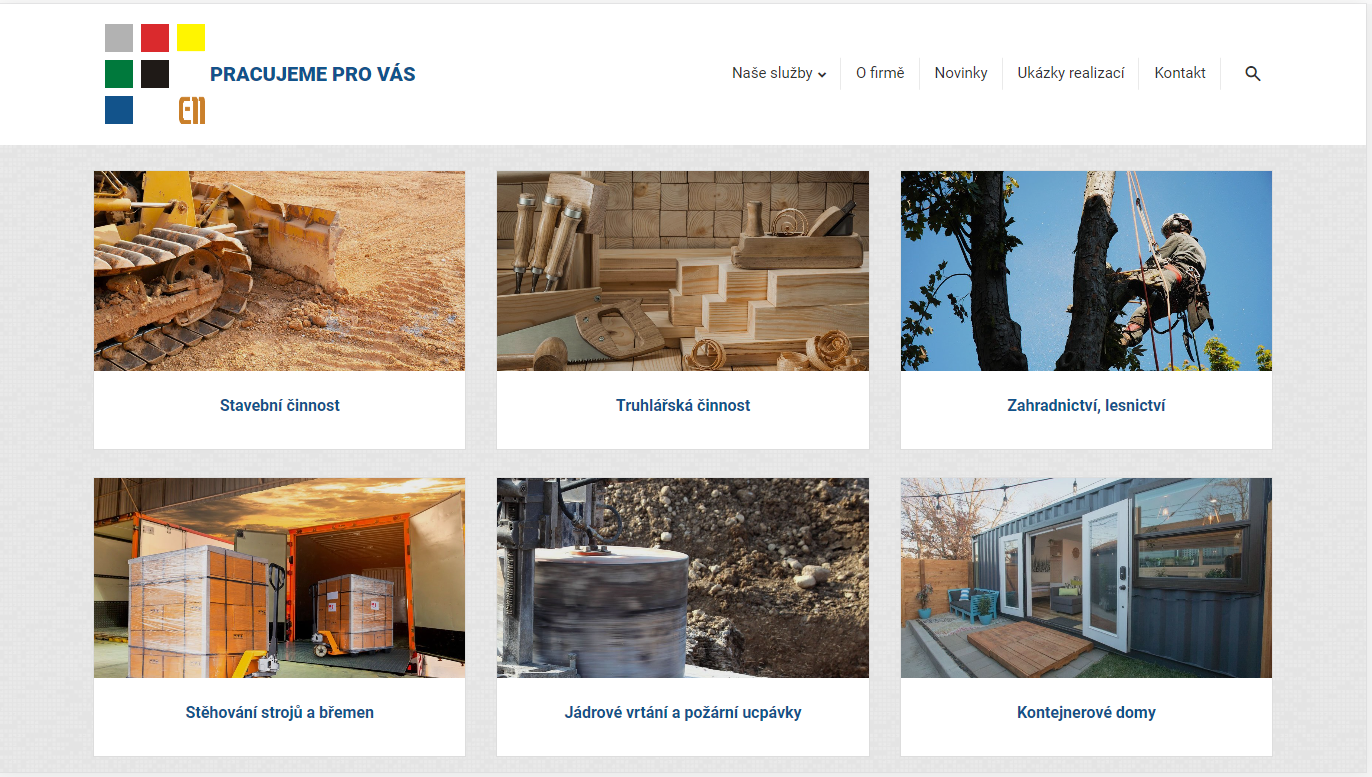Screen dimensions: 1372x777
Task: Open Jádrové vrtání a požární ucpávky link
Action: (x=683, y=713)
